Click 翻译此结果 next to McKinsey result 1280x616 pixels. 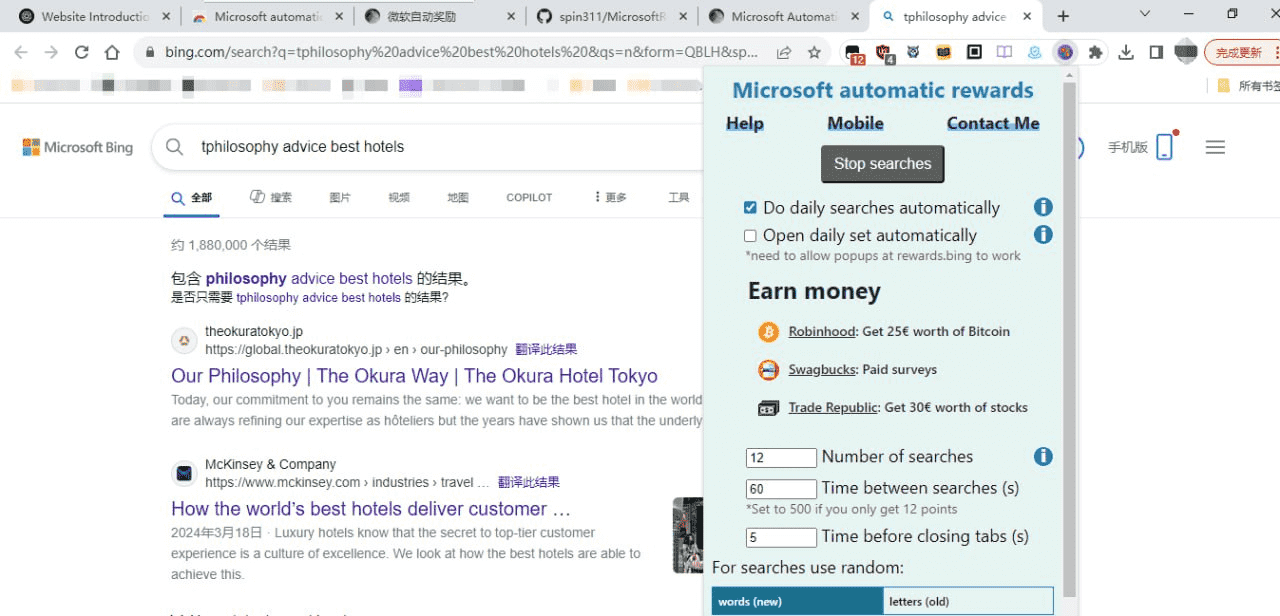click(x=528, y=482)
